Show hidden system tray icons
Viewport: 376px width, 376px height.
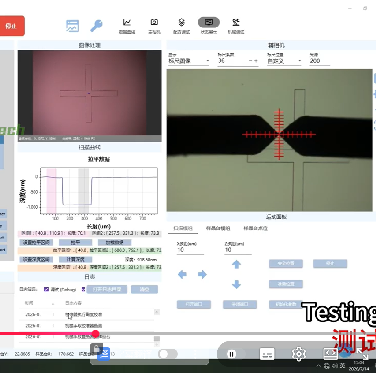pyautogui.click(x=319, y=366)
